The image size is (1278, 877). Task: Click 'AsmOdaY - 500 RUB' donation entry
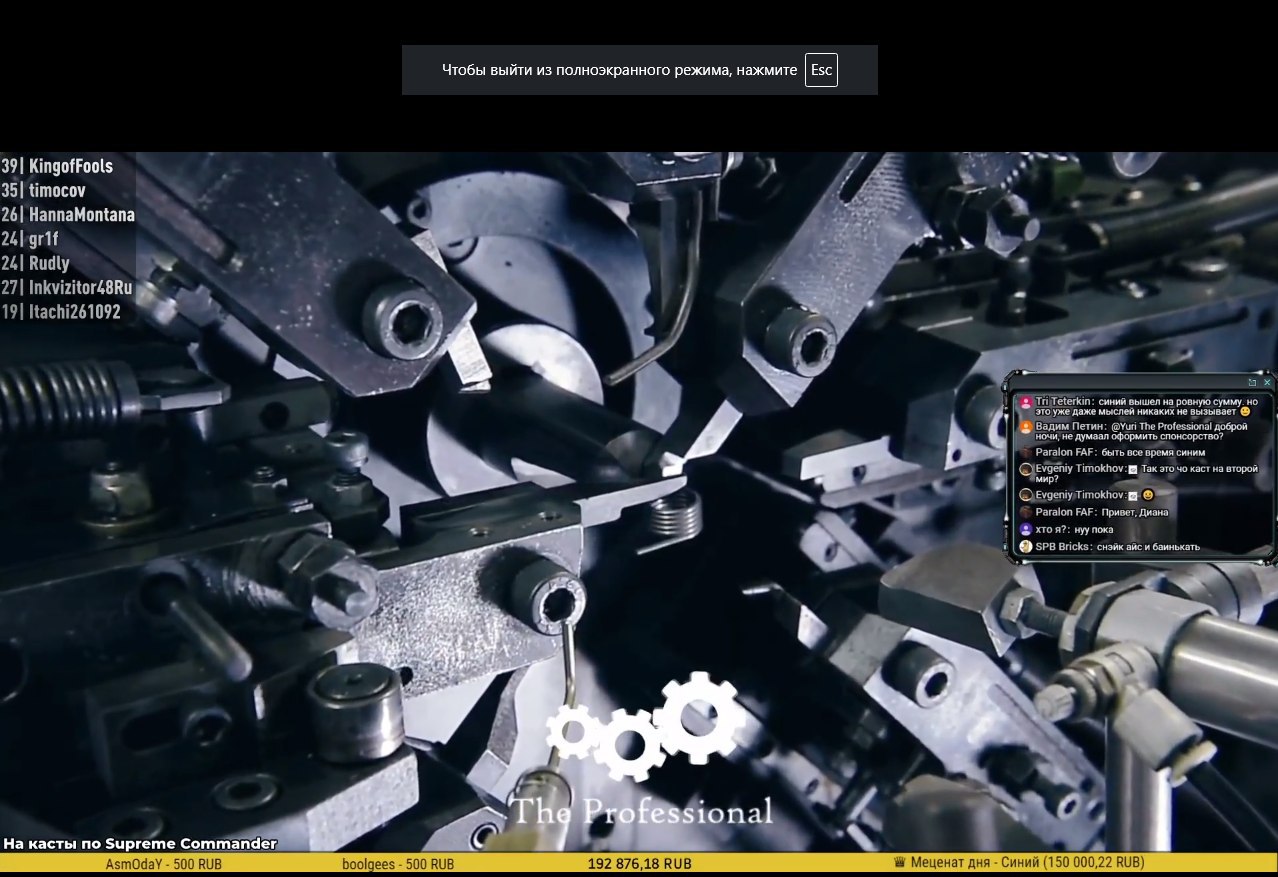tap(164, 864)
